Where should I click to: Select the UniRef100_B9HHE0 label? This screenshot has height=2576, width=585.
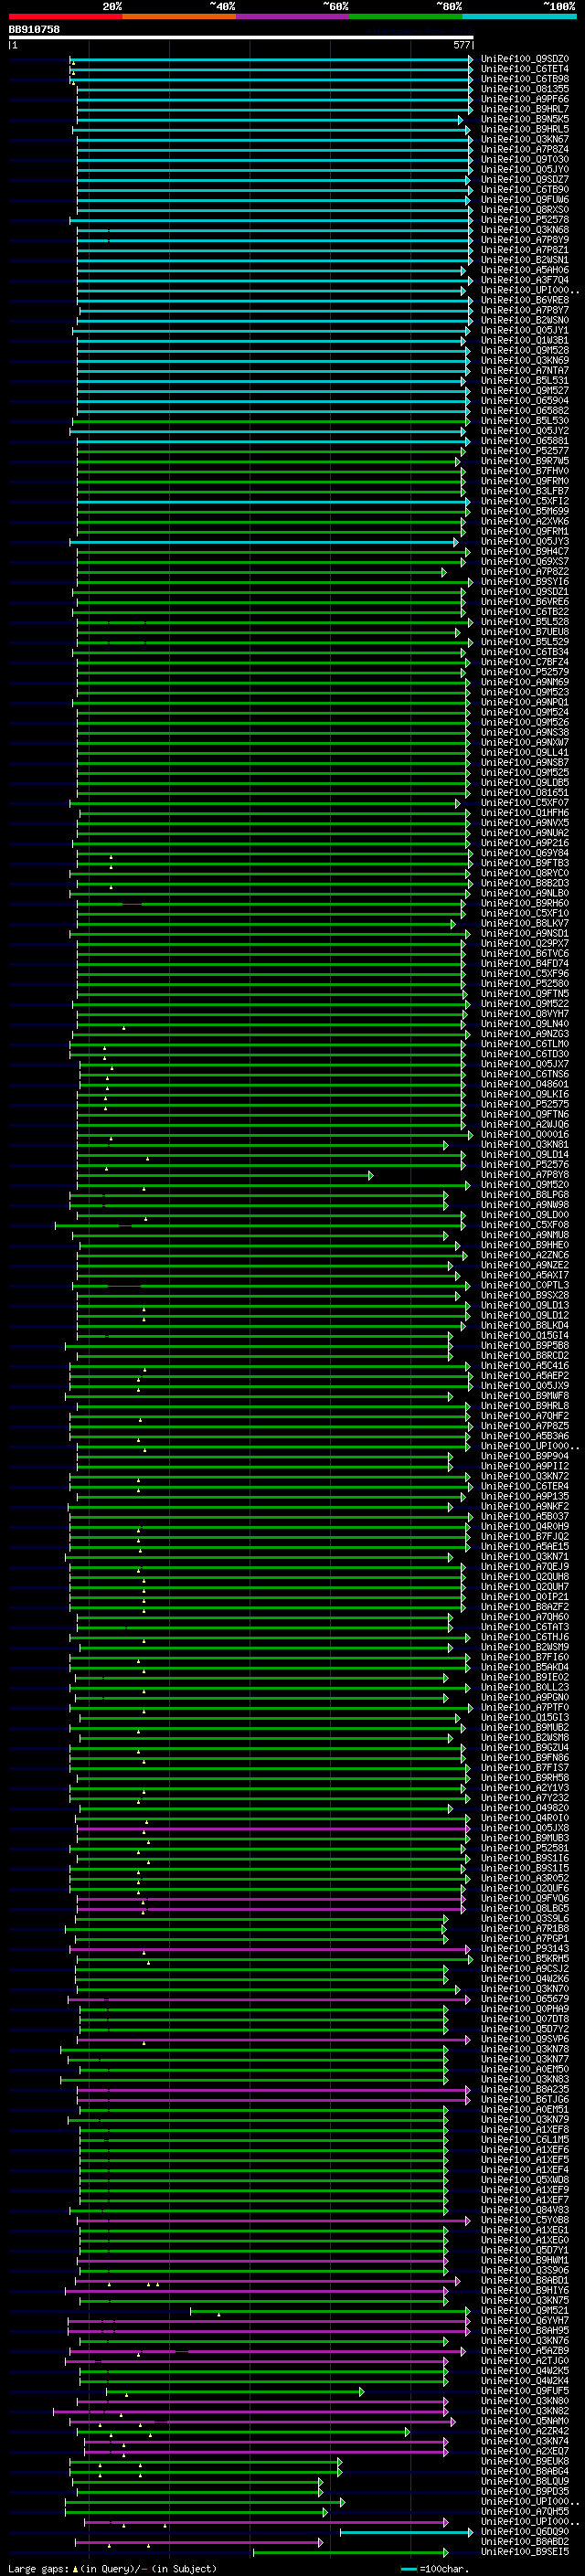[x=525, y=1245]
